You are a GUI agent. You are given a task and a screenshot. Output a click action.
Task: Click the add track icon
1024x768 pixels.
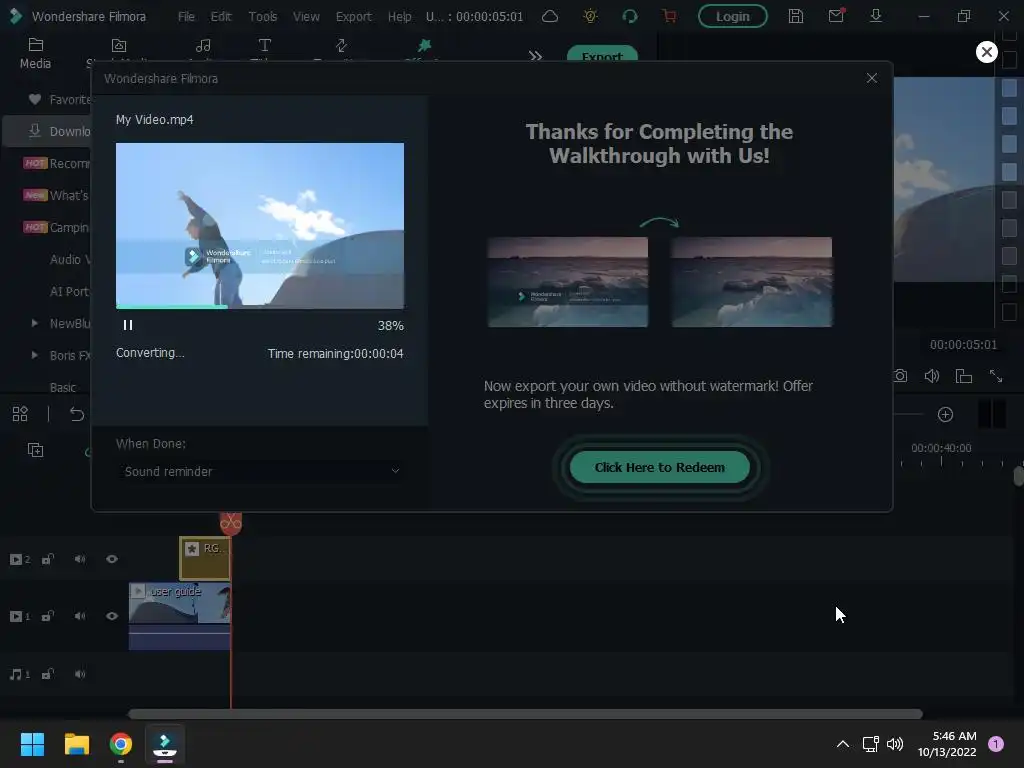tap(35, 450)
